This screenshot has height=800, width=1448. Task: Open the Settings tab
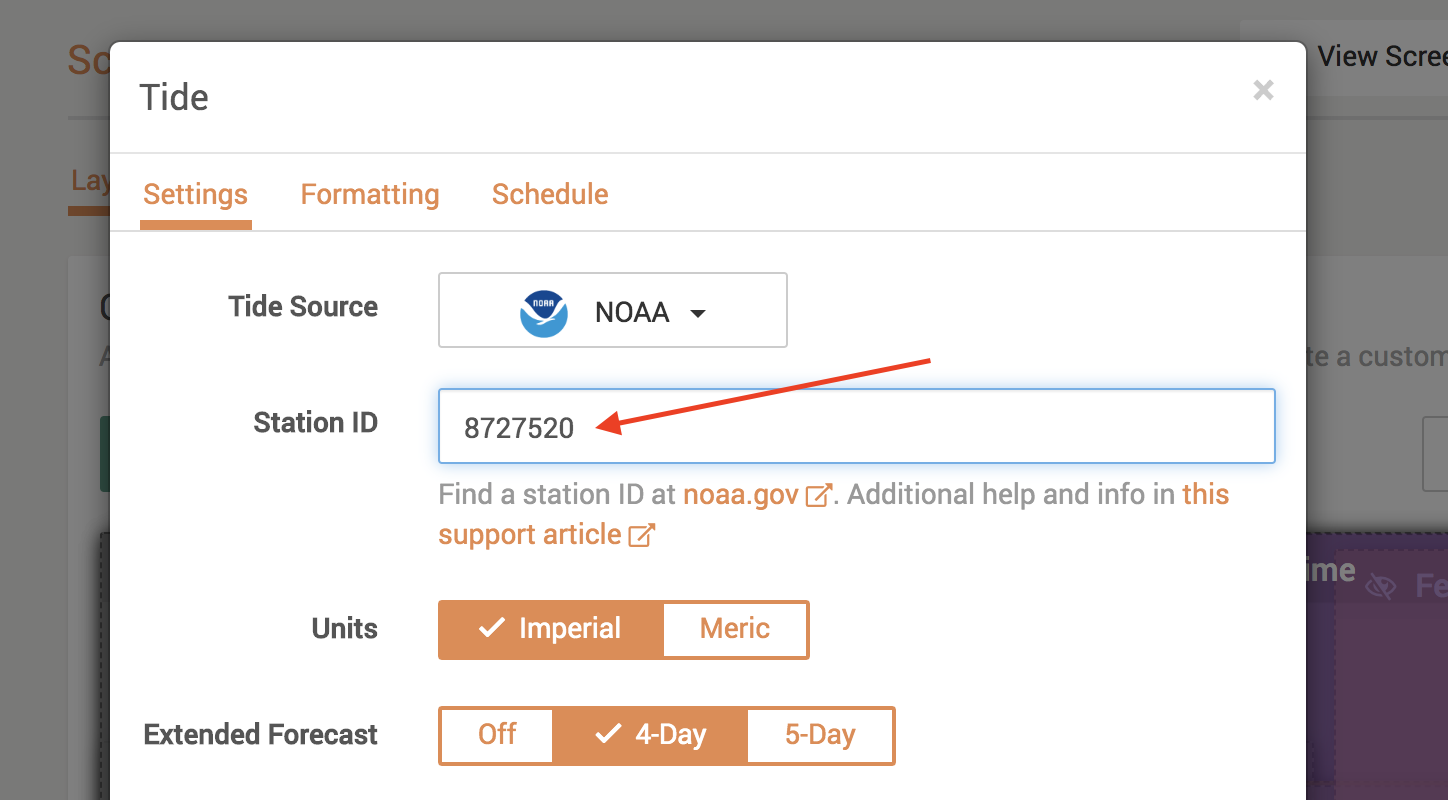pyautogui.click(x=195, y=194)
